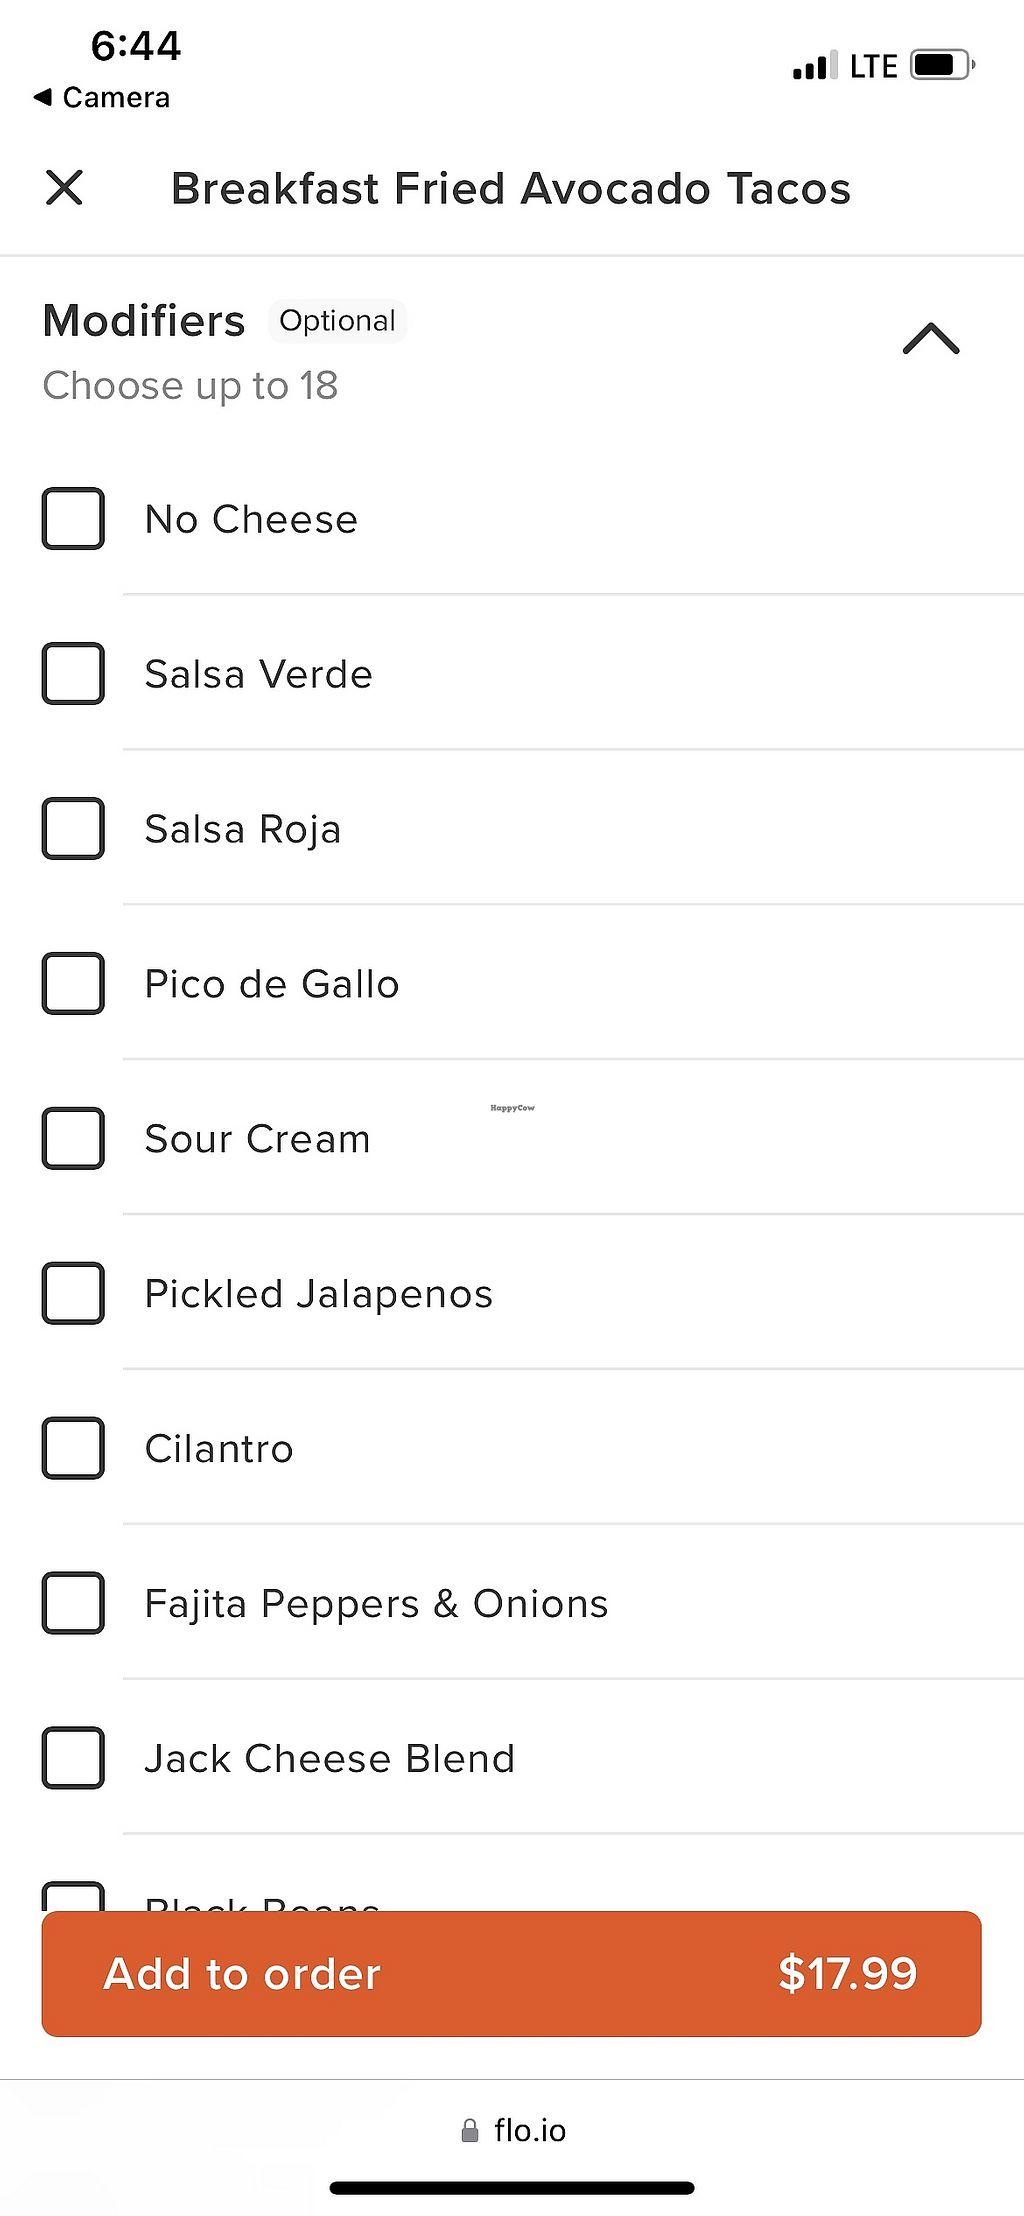Toggle the Cilantro checkbox
Screen dimensions: 1024x2216
[73, 1449]
